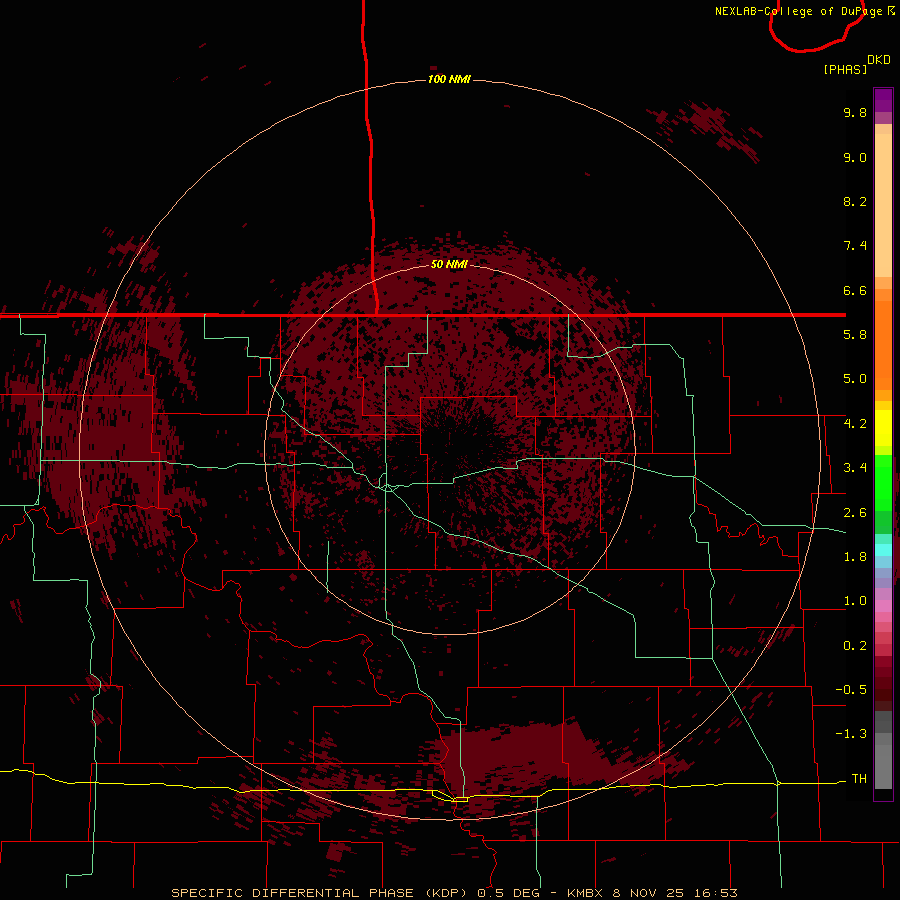Click the 9.0 value on the color scale
900x900 pixels.
pos(855,157)
